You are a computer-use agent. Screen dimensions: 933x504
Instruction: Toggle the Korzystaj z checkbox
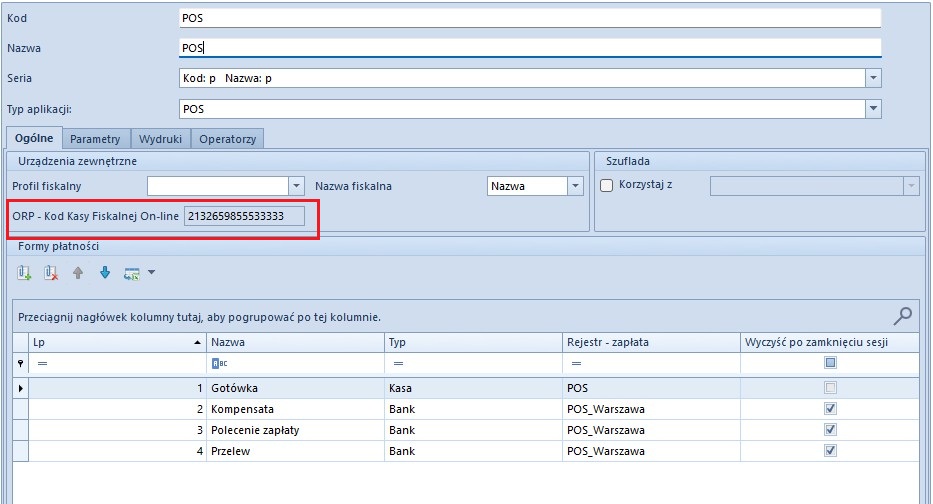point(606,185)
